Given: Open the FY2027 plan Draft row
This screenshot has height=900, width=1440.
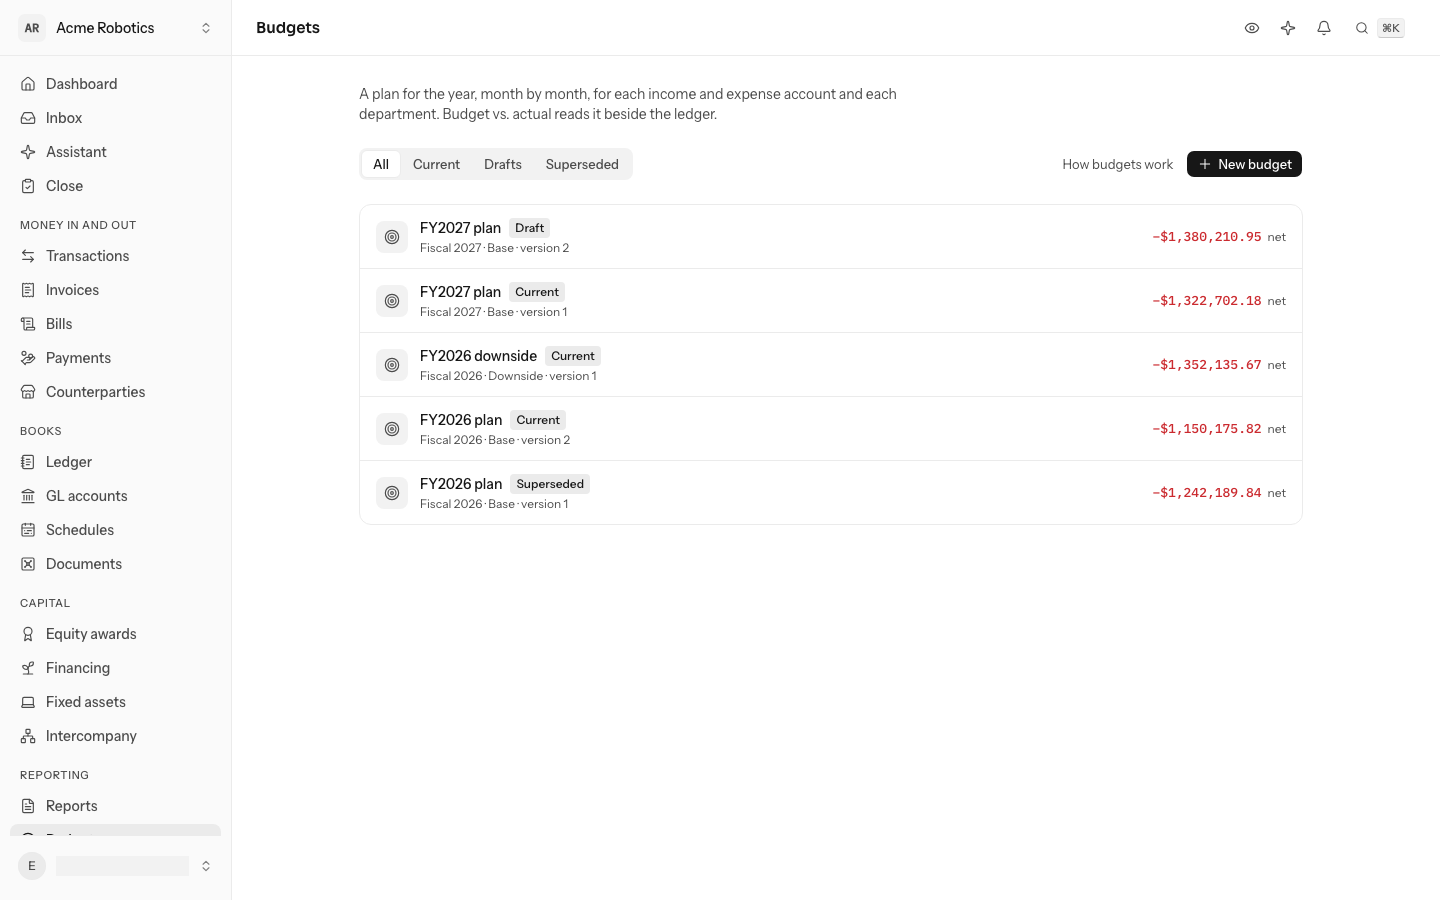Looking at the screenshot, I should [831, 237].
